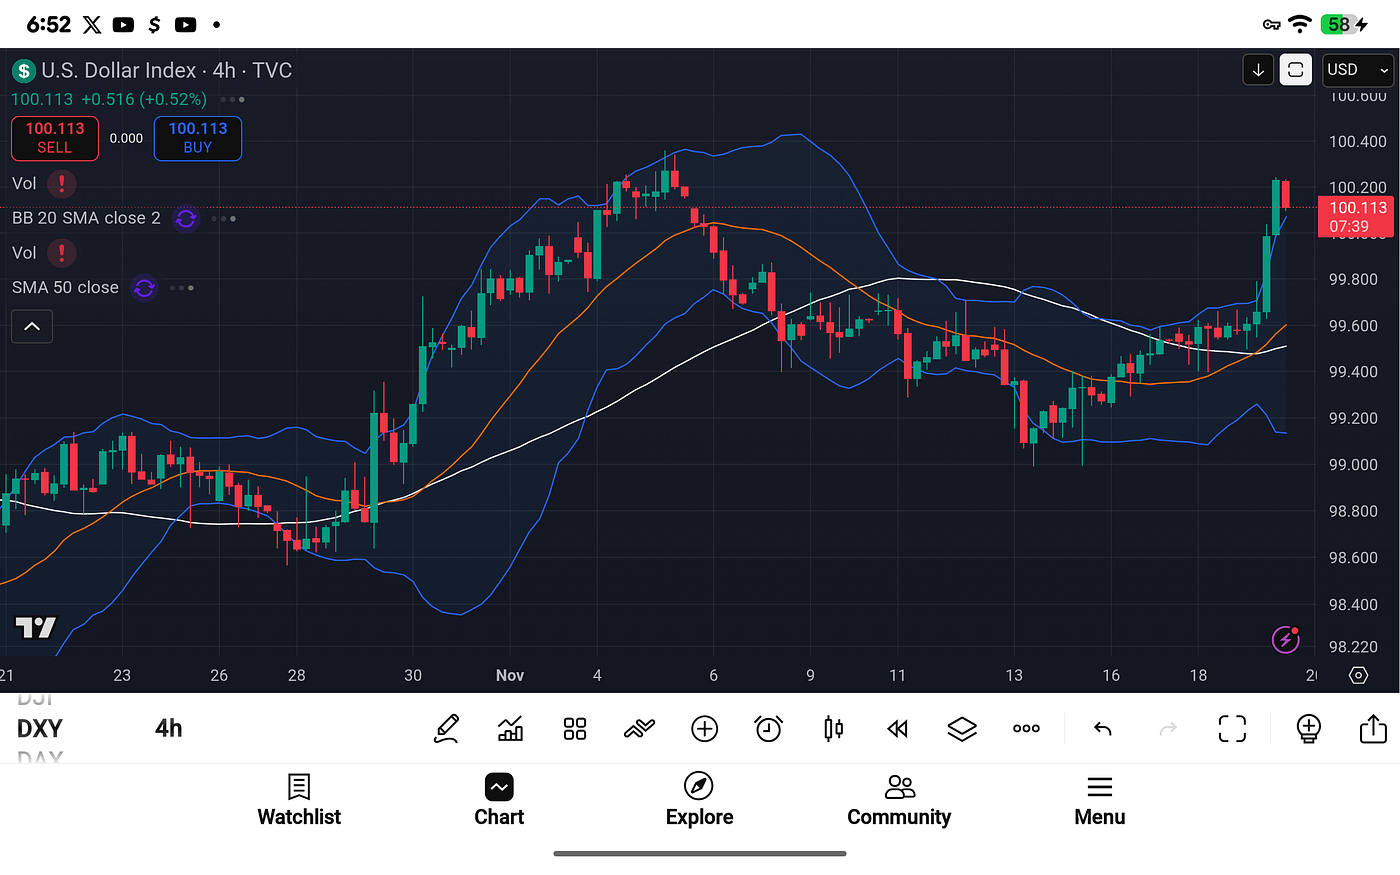The image size is (1400, 875).
Task: Tap the scroll-to-latest down arrow button
Action: (x=1258, y=70)
